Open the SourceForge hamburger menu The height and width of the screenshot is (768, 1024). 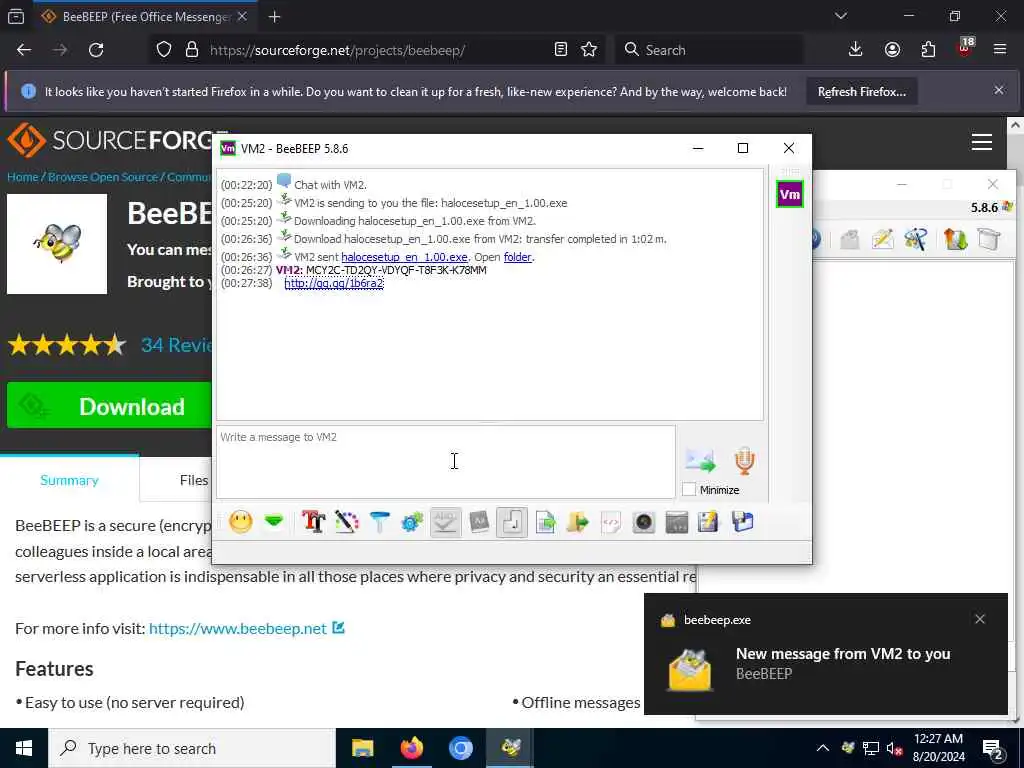pyautogui.click(x=982, y=142)
